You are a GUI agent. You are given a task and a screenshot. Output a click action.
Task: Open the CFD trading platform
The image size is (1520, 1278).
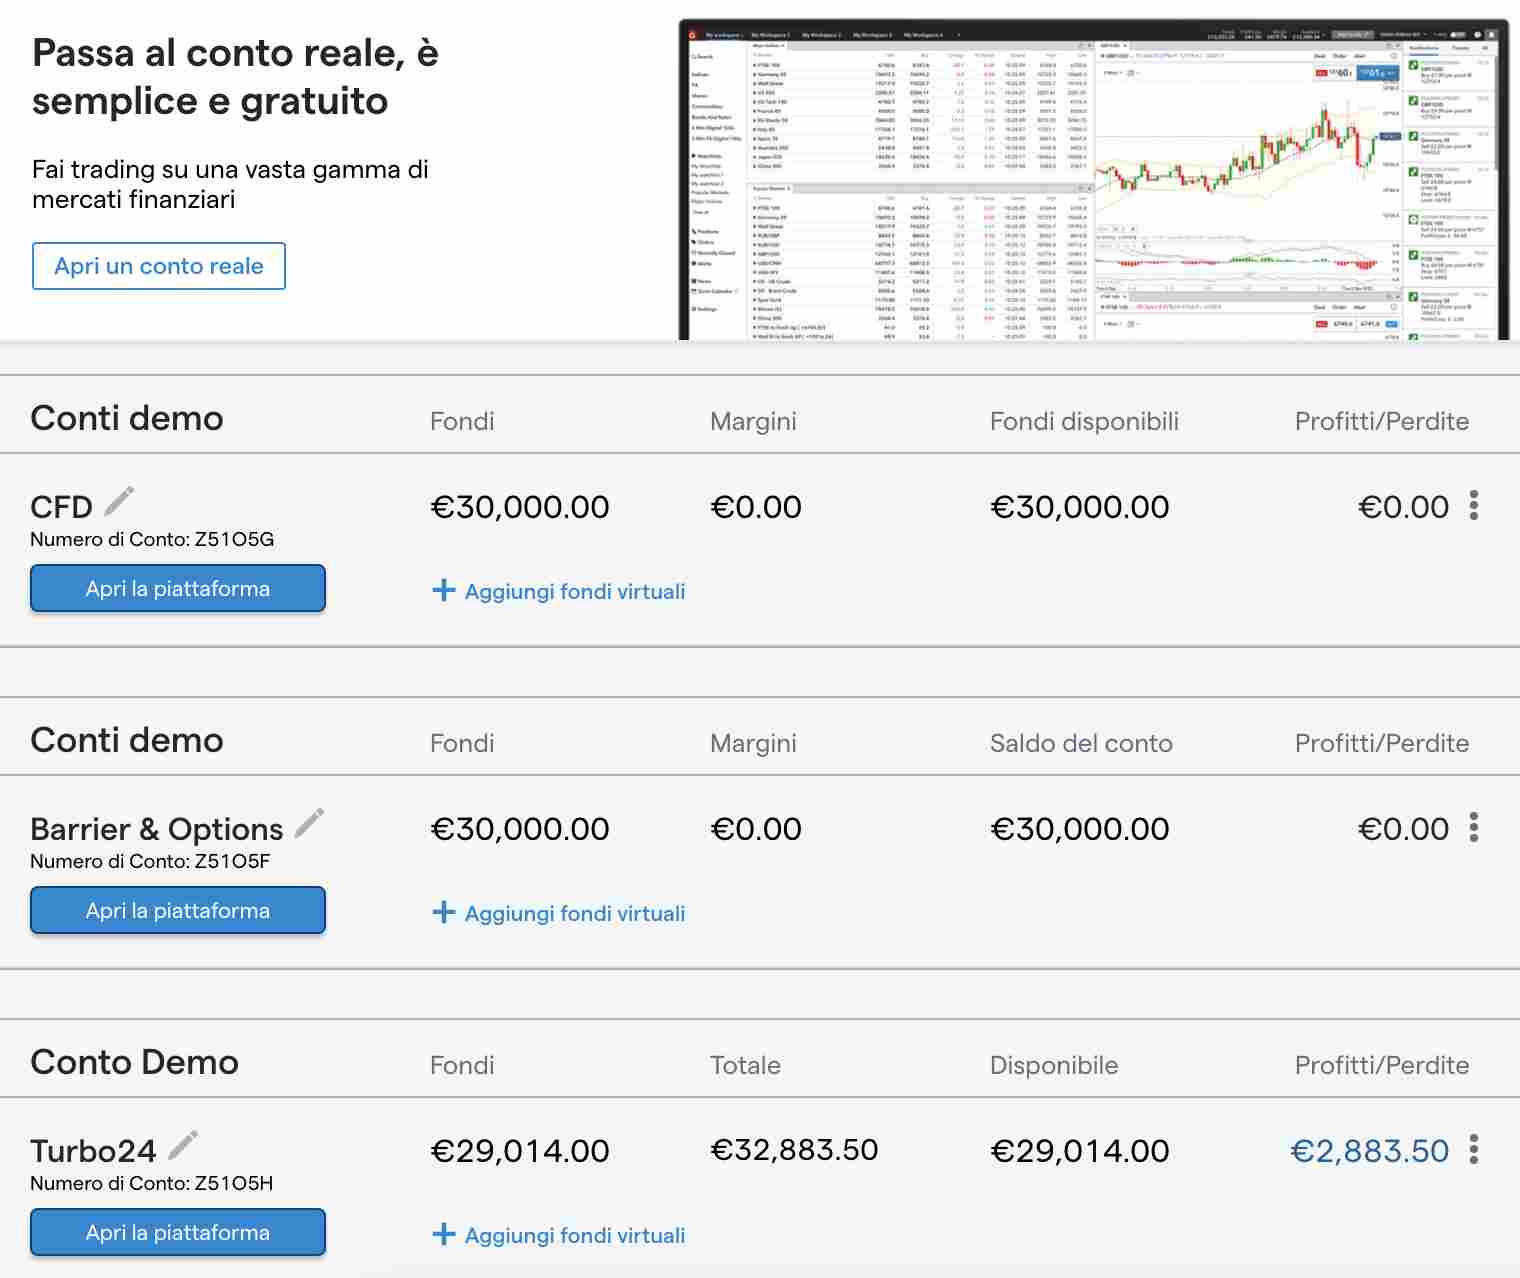[177, 588]
